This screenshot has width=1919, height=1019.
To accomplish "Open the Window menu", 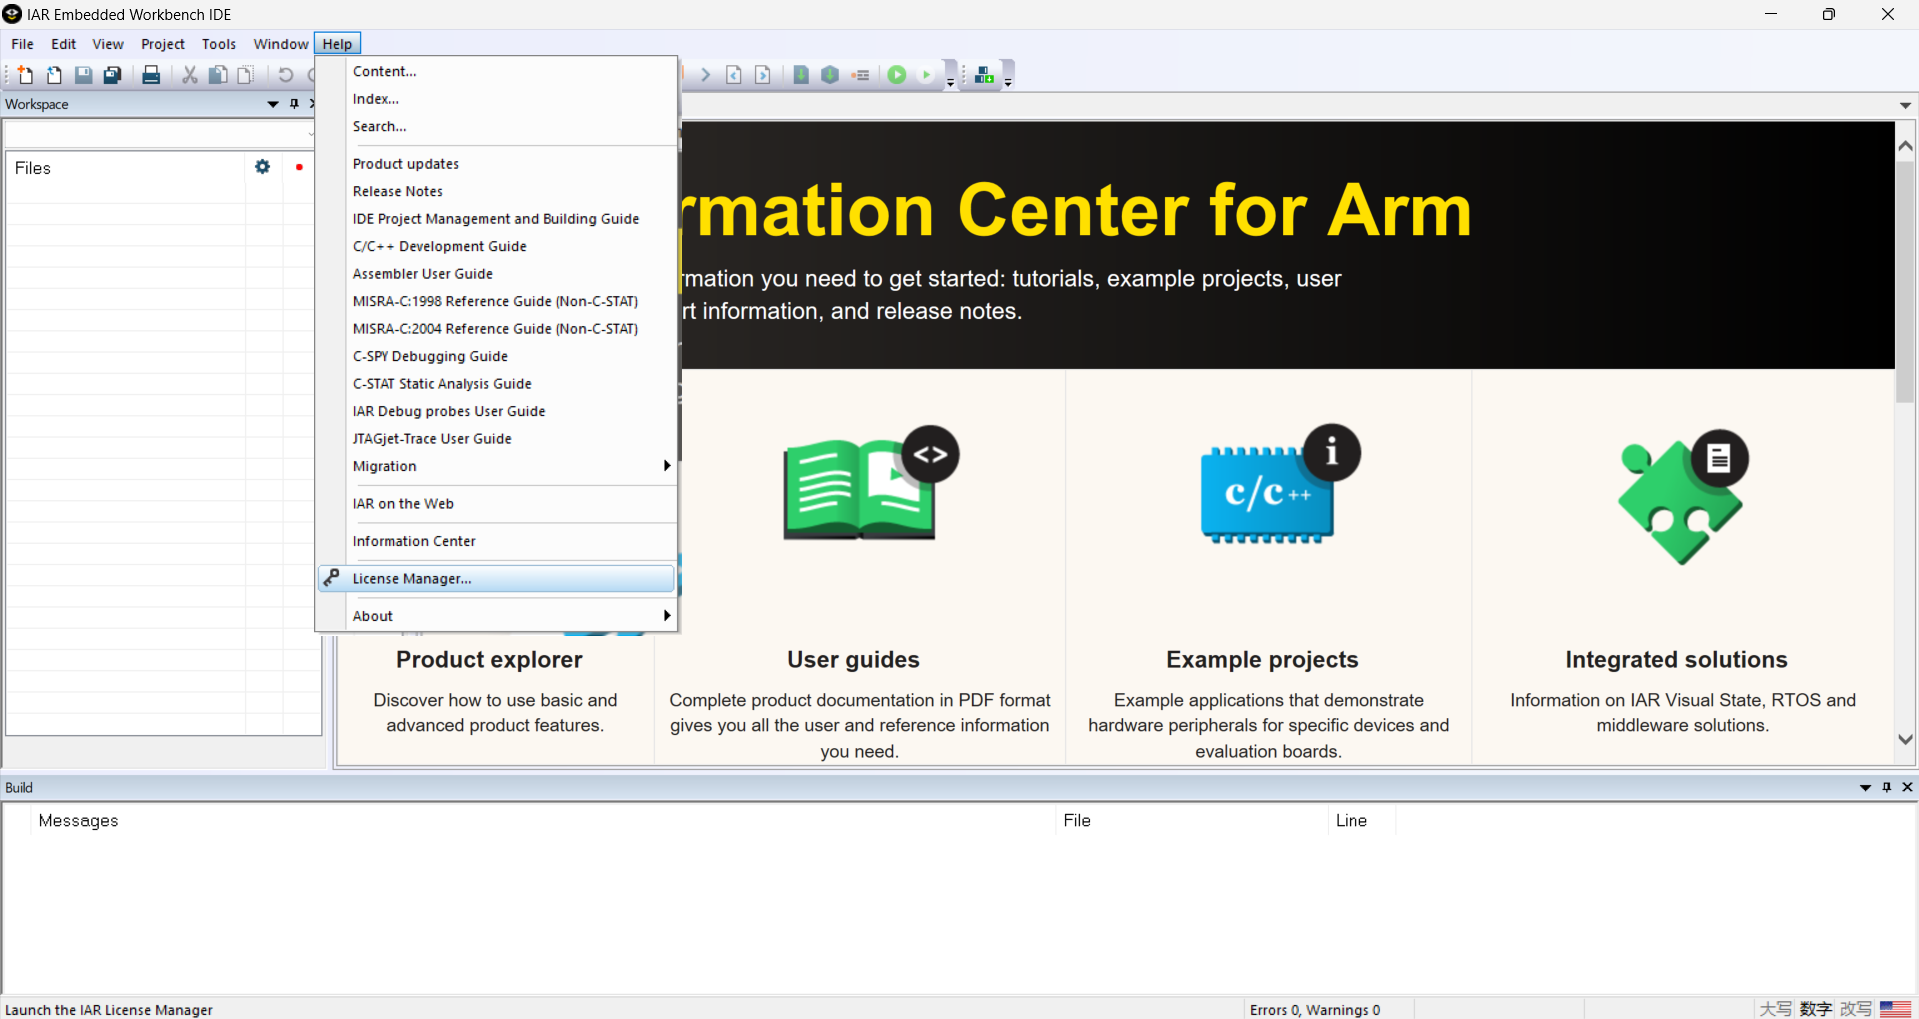I will coord(280,44).
